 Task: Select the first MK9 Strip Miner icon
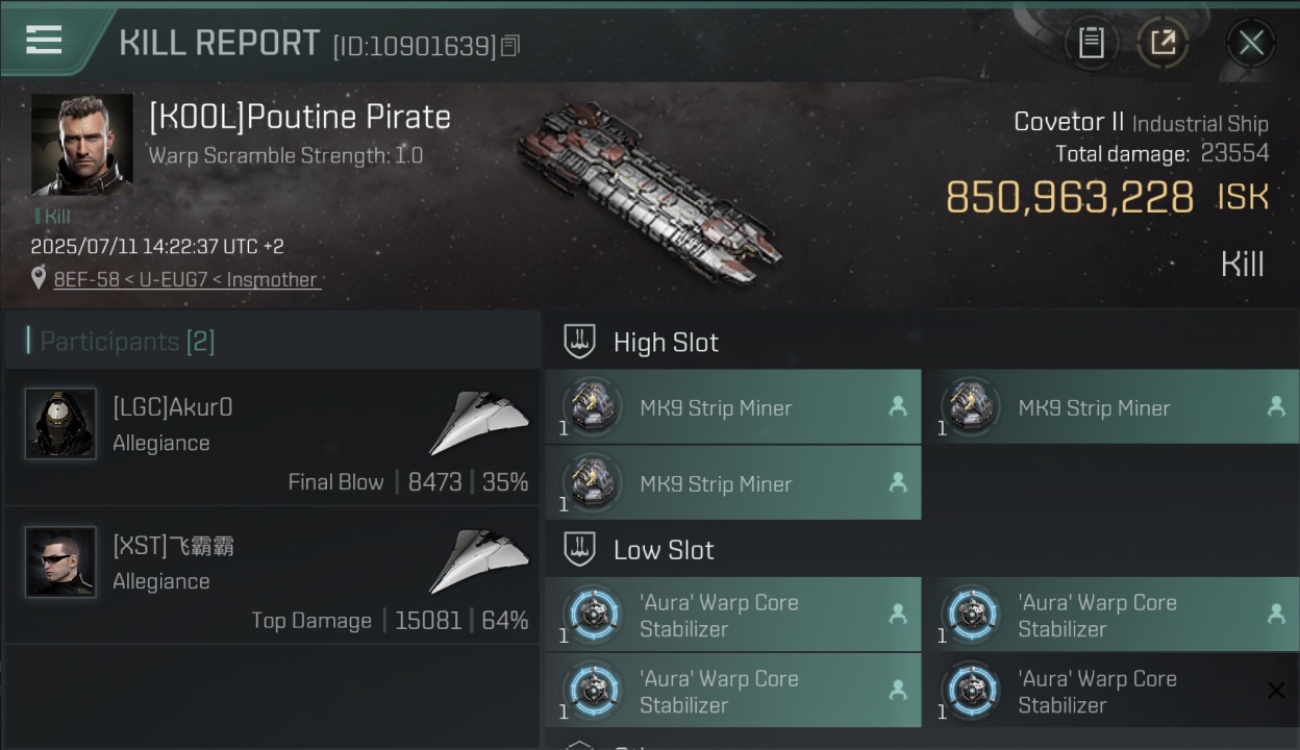pos(592,407)
